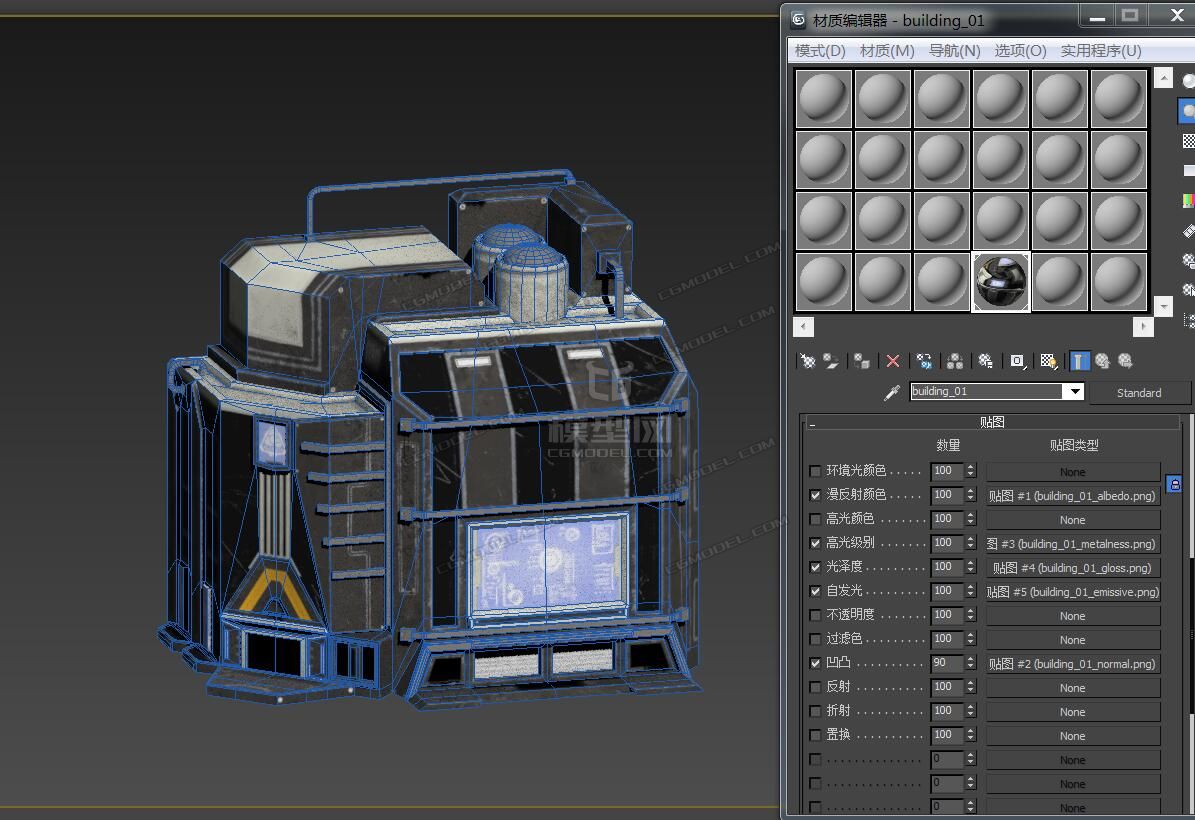Uncheck the 自发光 map checkbox
Screen dimensions: 1195x820
coord(815,591)
